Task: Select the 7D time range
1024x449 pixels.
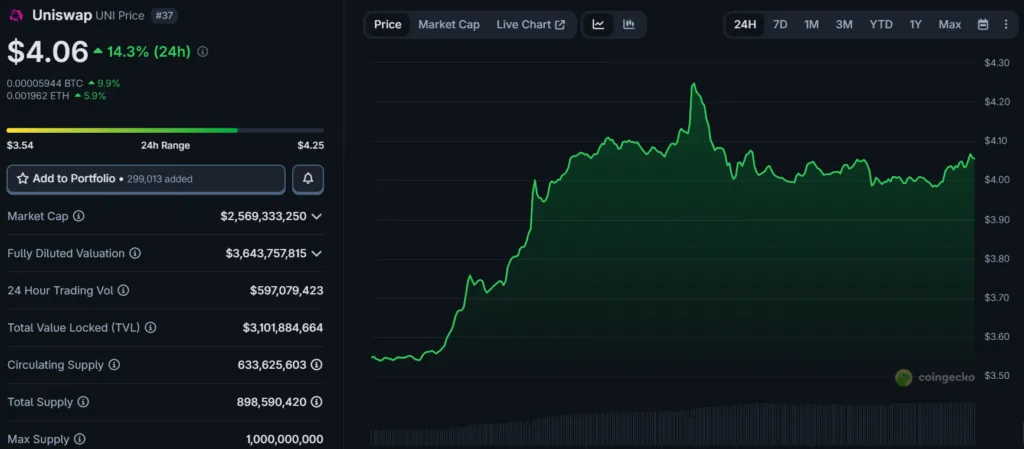Action: (x=780, y=25)
